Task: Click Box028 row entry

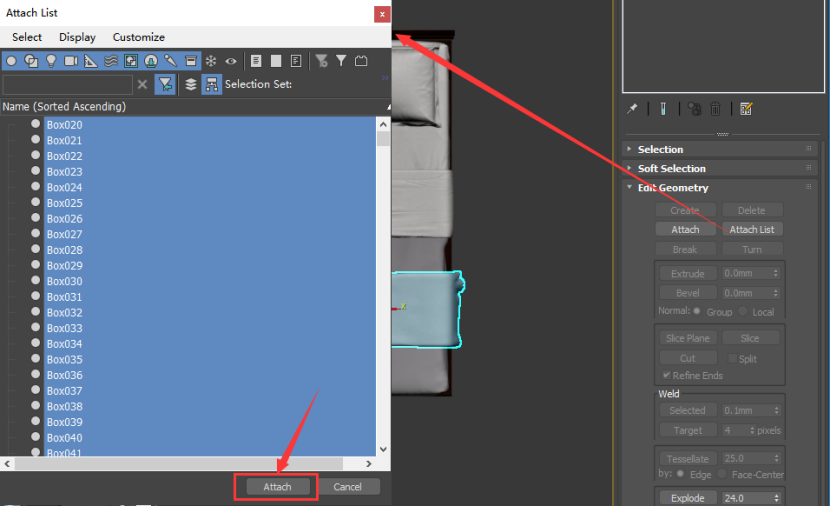Action: 64,250
